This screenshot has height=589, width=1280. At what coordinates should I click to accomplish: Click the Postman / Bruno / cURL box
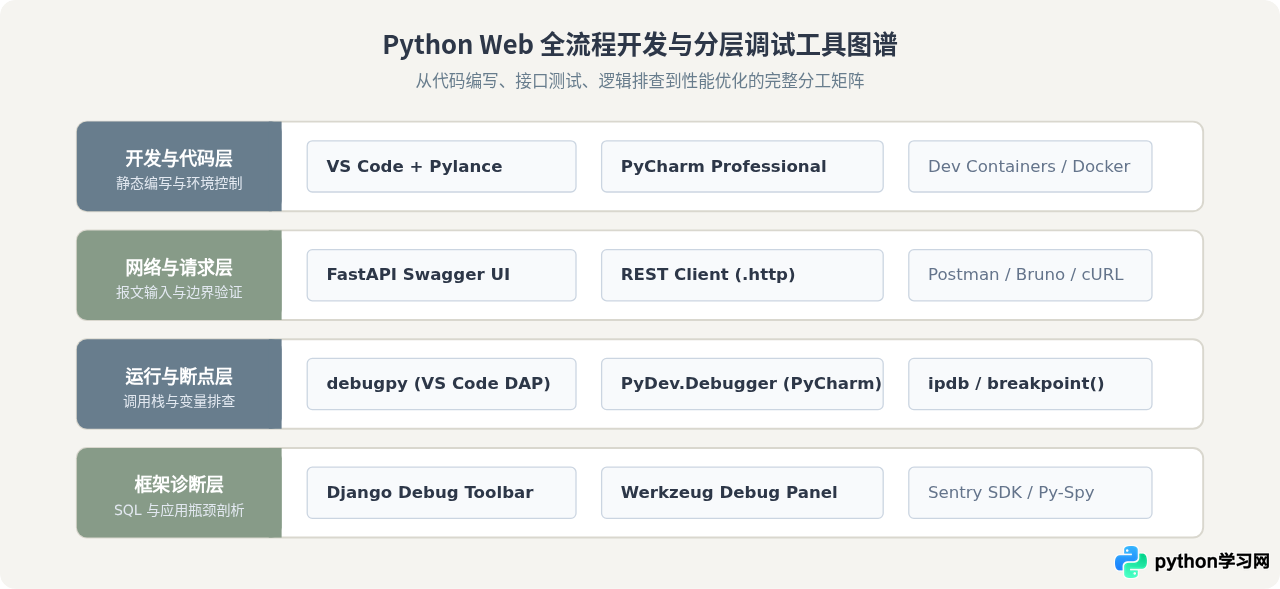click(x=1030, y=275)
